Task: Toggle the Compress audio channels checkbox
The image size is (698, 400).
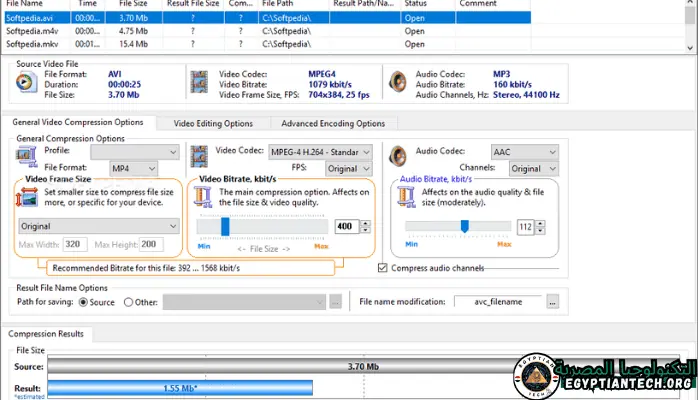Action: [x=383, y=268]
